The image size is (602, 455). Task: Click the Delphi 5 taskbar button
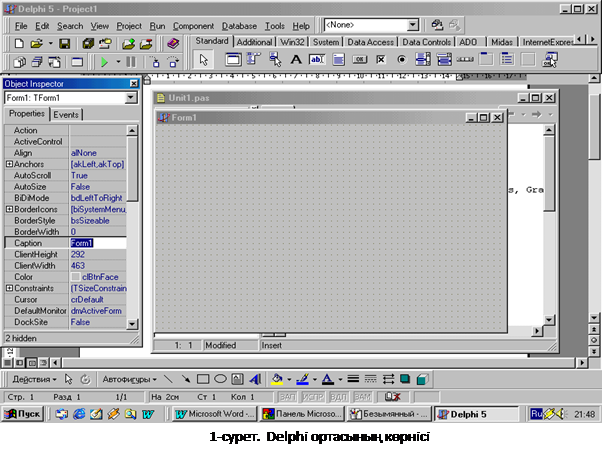476,414
